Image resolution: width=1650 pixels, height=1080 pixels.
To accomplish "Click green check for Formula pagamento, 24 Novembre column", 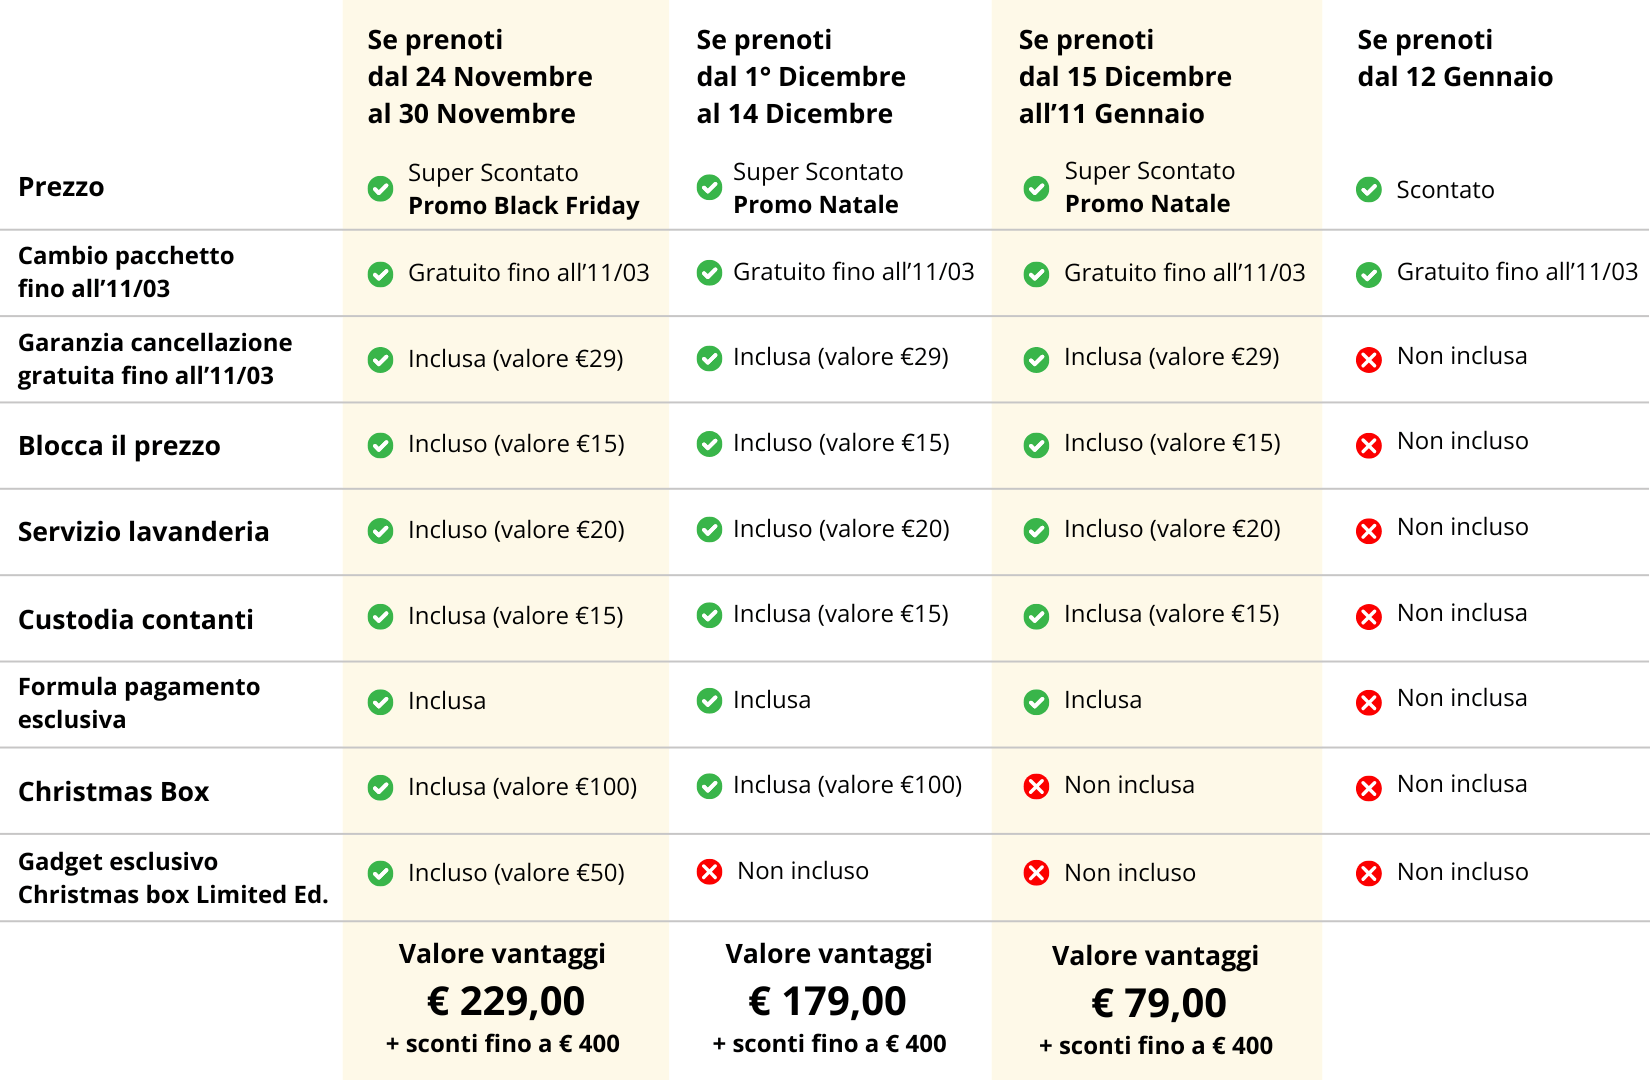I will (x=380, y=703).
